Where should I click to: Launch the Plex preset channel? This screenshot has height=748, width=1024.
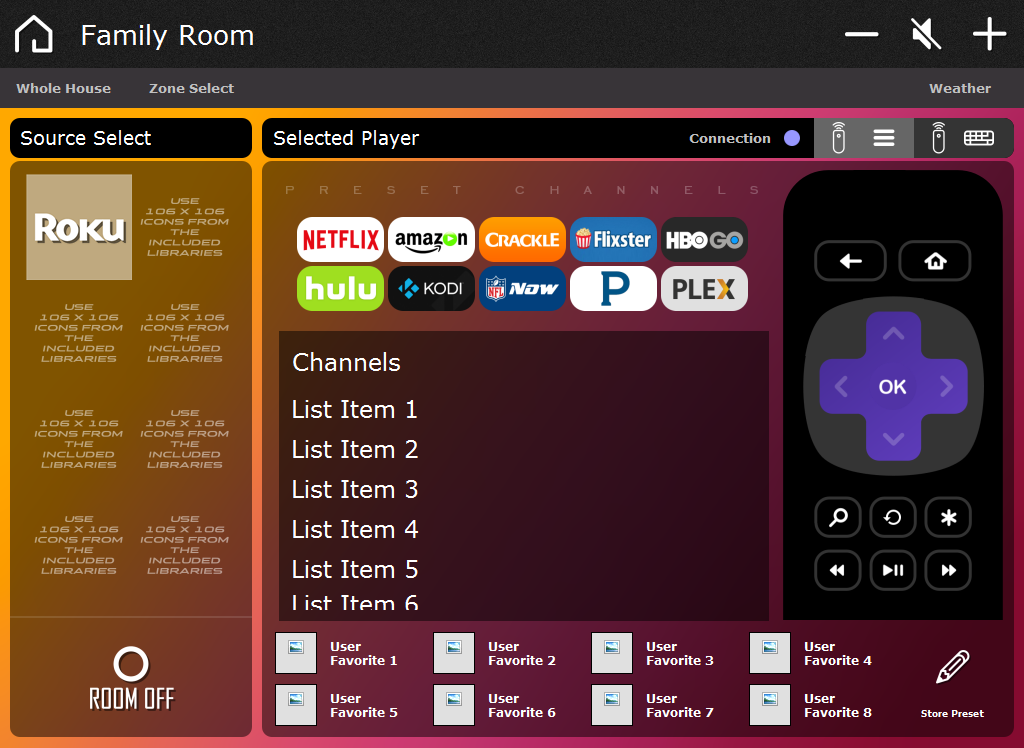(x=704, y=288)
